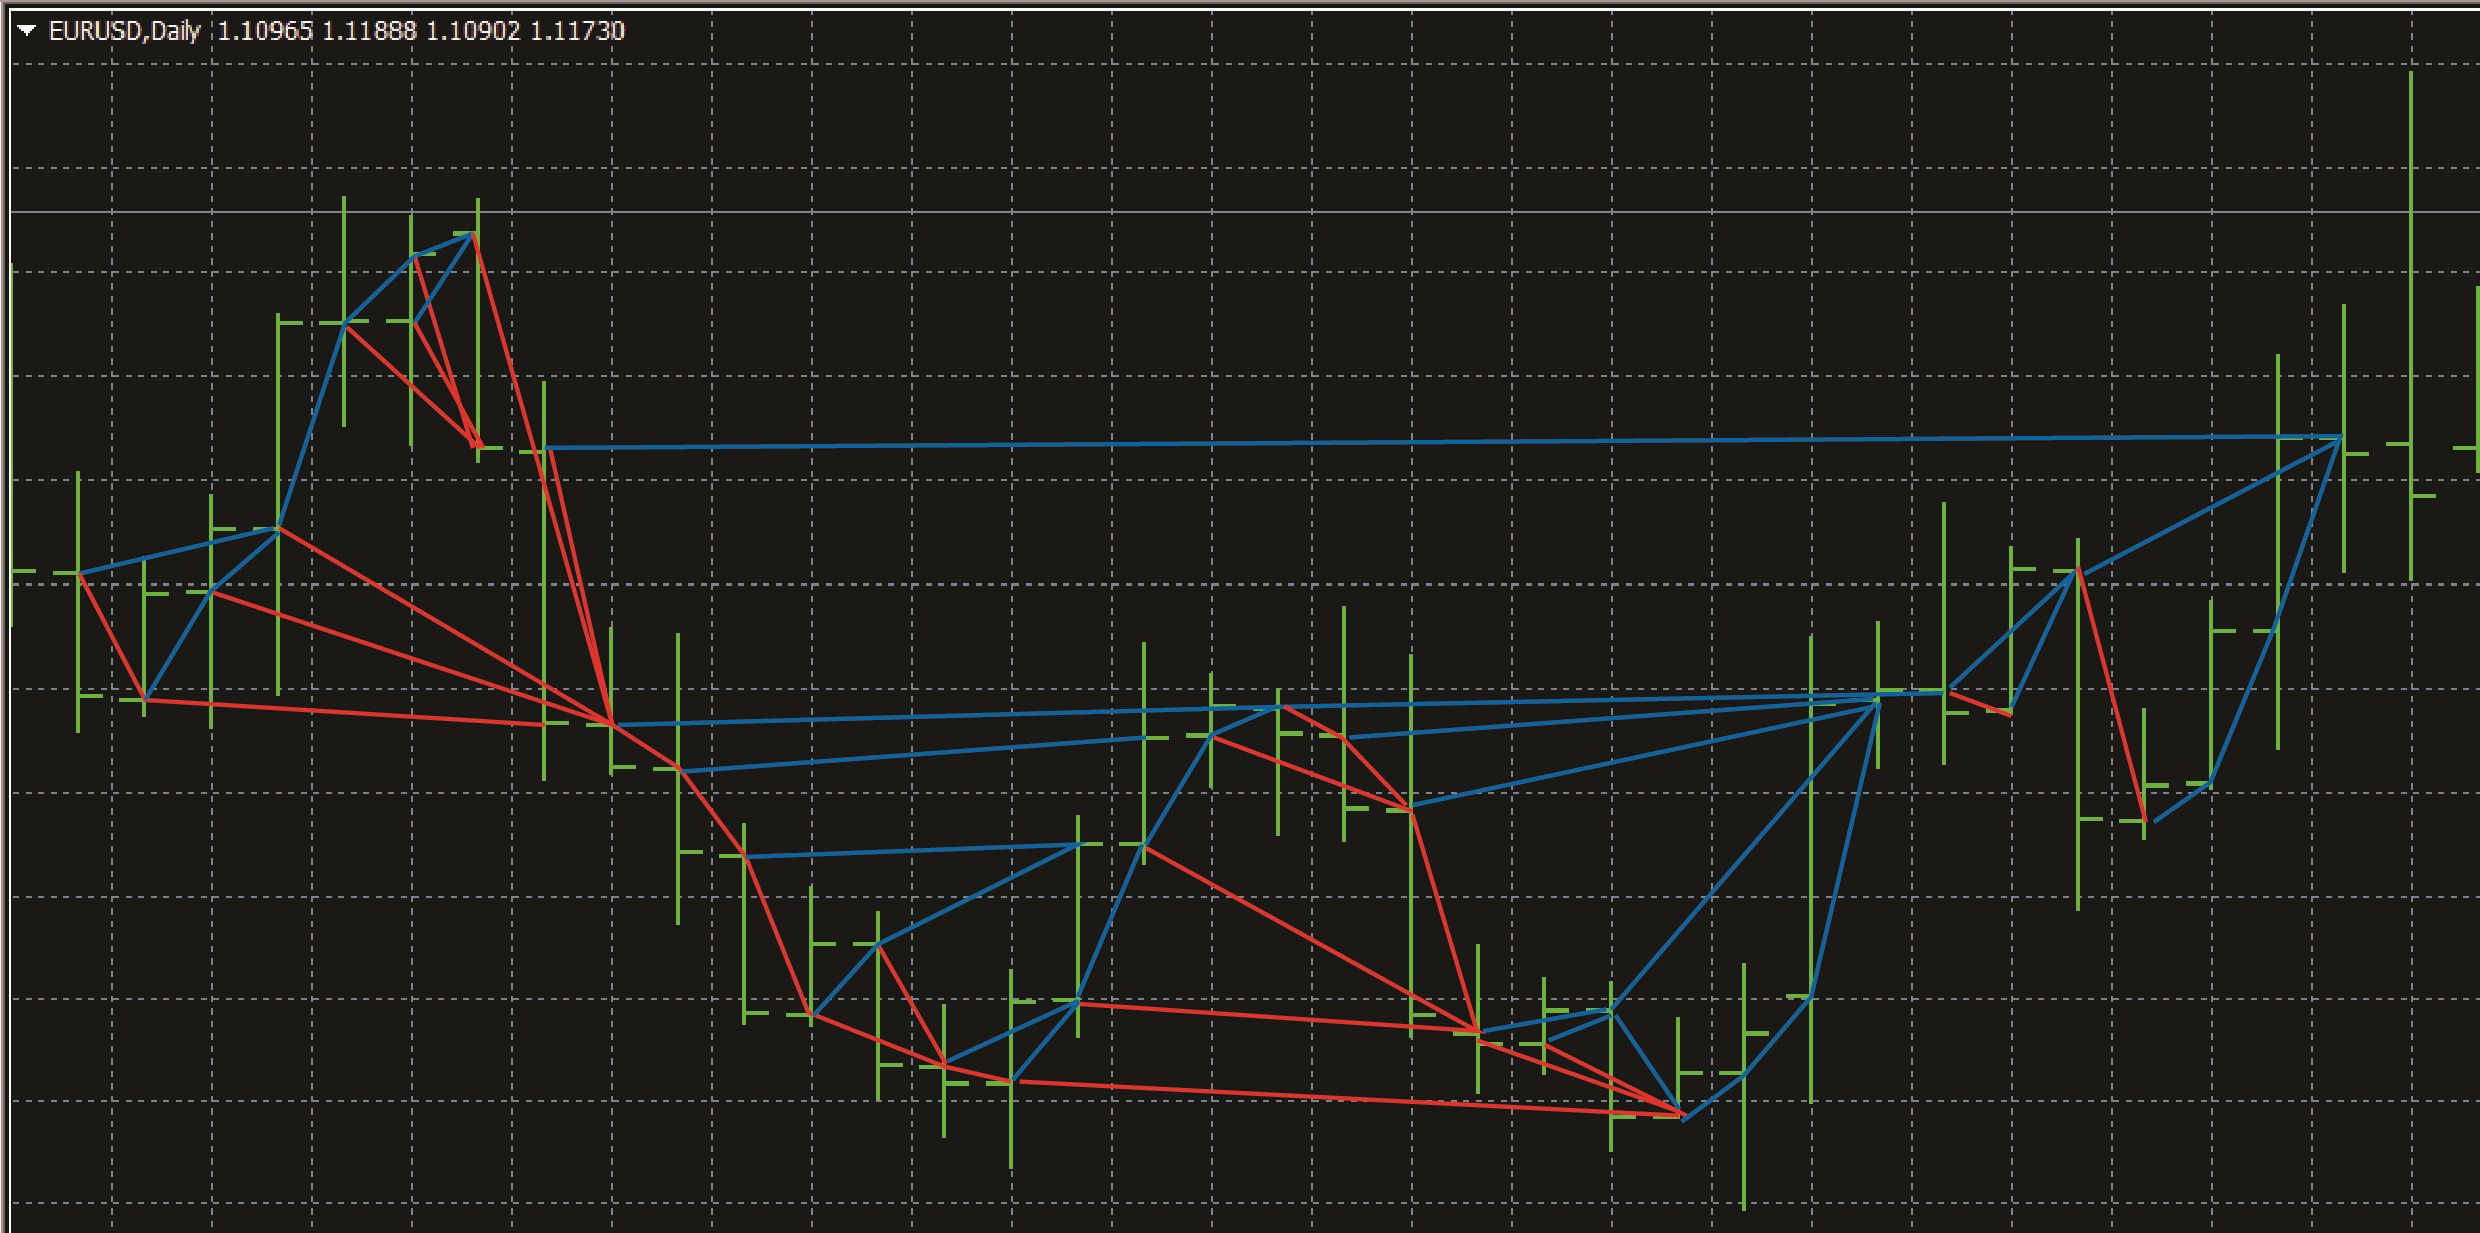
Task: Select the low price value 1.10902
Action: pyautogui.click(x=473, y=31)
